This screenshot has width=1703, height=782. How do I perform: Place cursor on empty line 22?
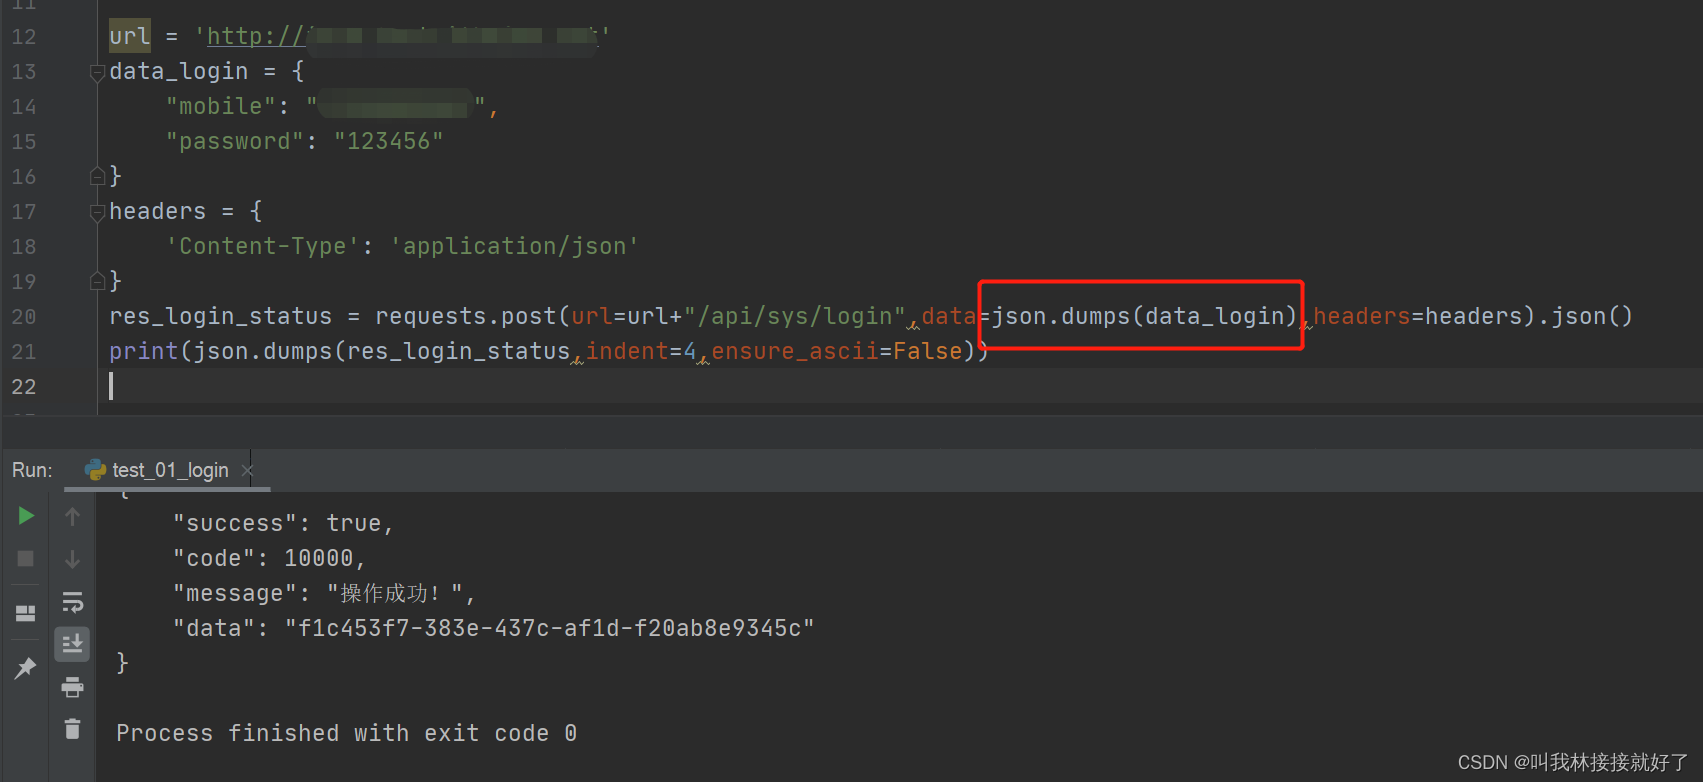tap(900, 386)
